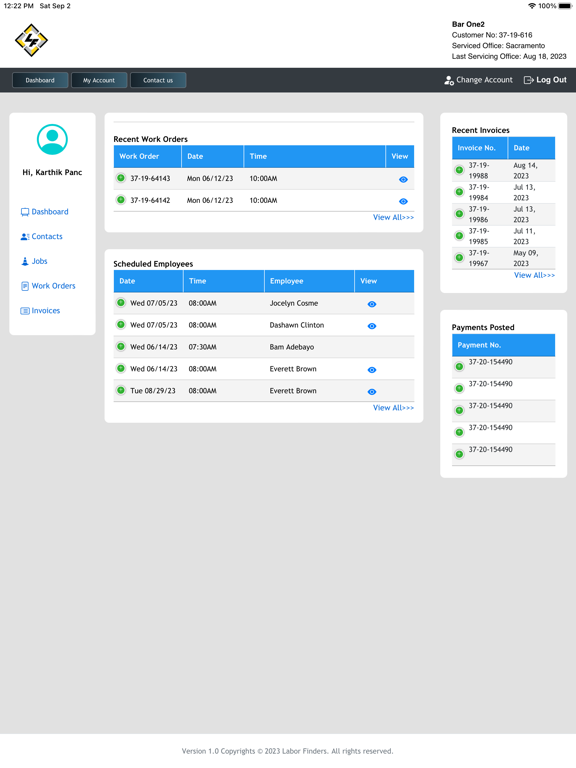
Task: Click invoice date May 09, 2023
Action: (x=526, y=258)
